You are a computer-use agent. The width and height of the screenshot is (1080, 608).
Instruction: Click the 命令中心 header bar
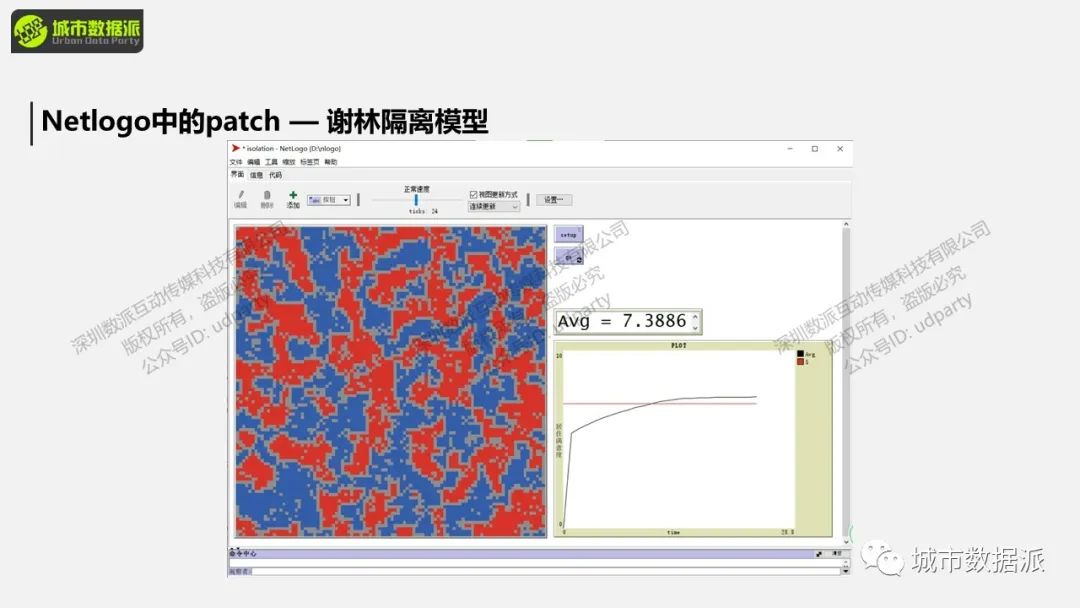(x=521, y=554)
